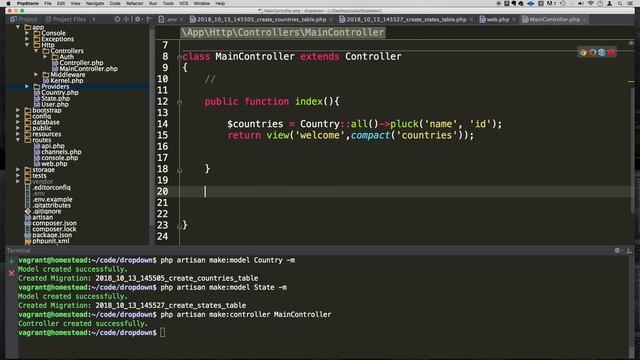Expand the storage folder arrow
This screenshot has width=640, height=360.
click(x=18, y=169)
